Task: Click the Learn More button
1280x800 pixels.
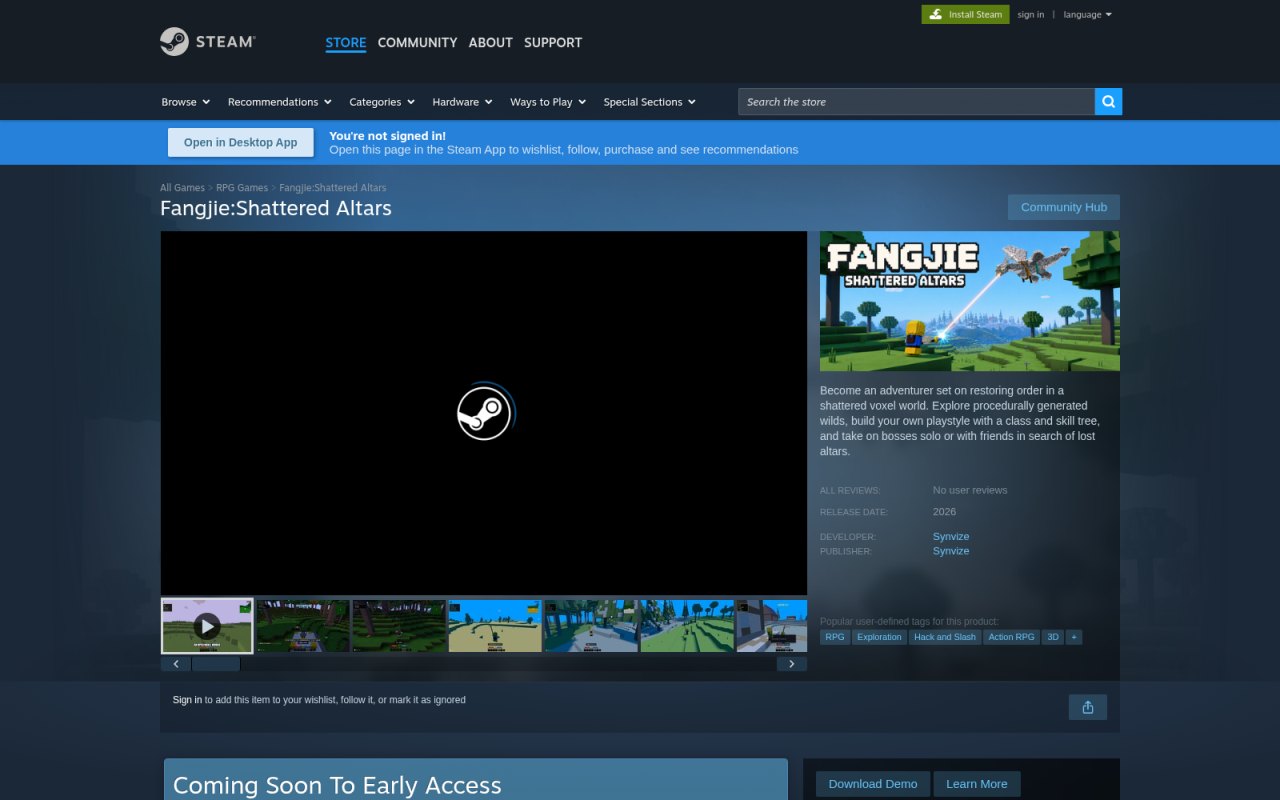Action: pyautogui.click(x=977, y=784)
